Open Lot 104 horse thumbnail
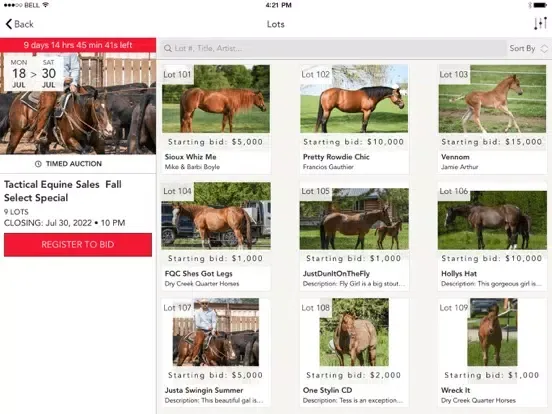 tap(216, 216)
